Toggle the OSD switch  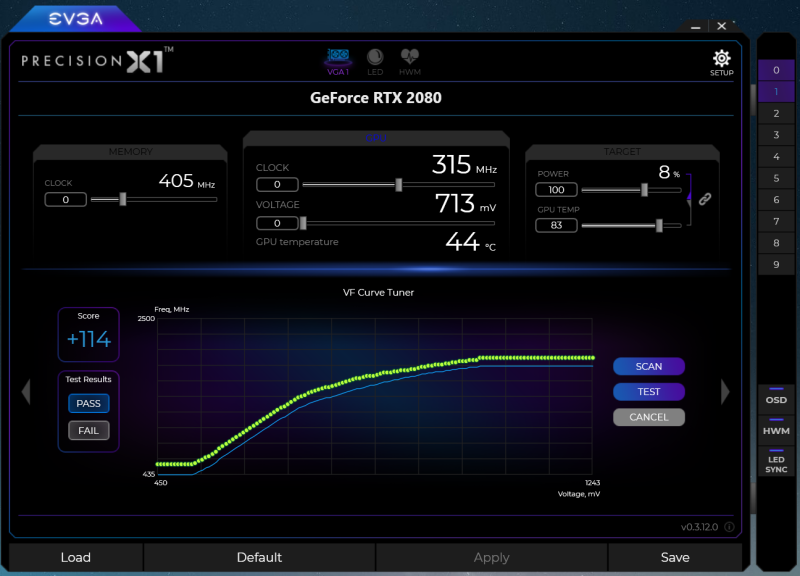point(776,397)
